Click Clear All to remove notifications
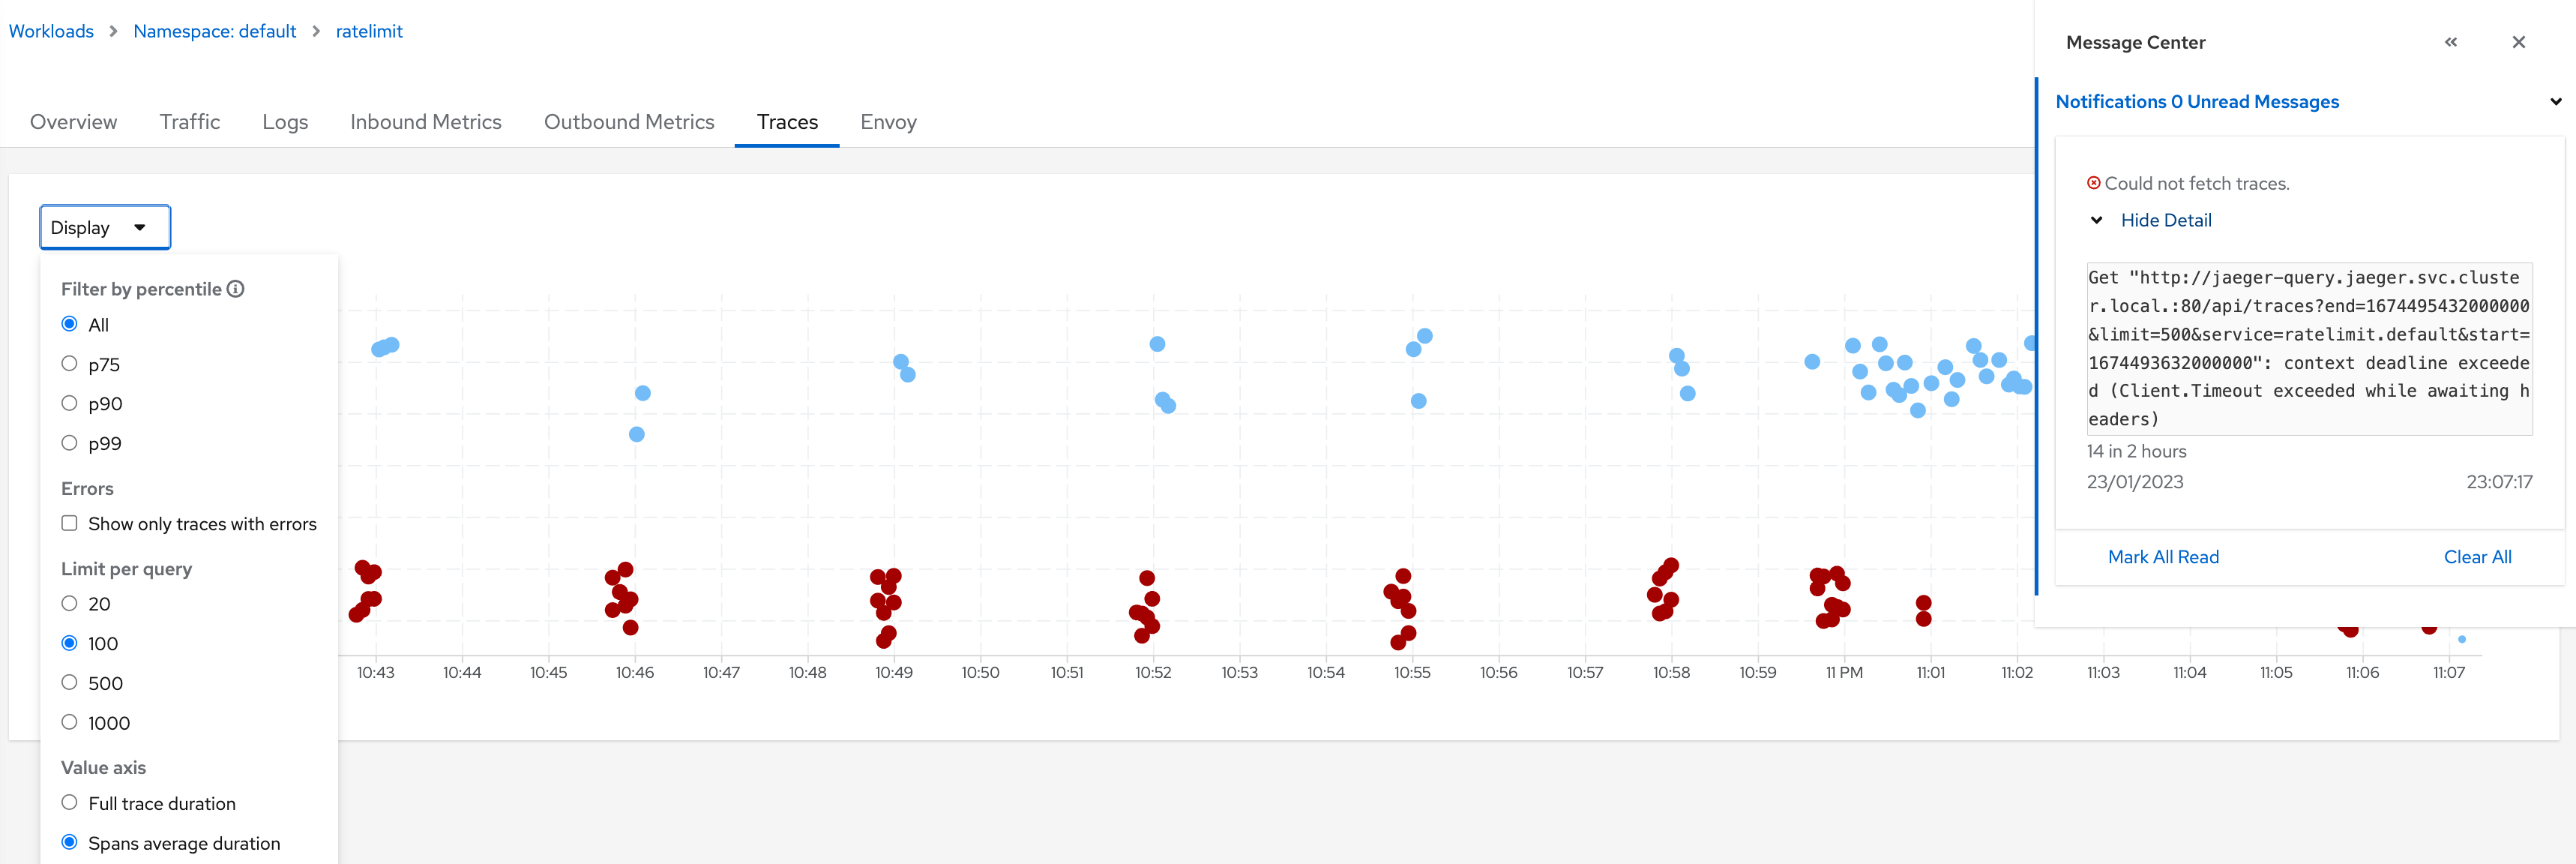Image resolution: width=2576 pixels, height=864 pixels. 2477,556
